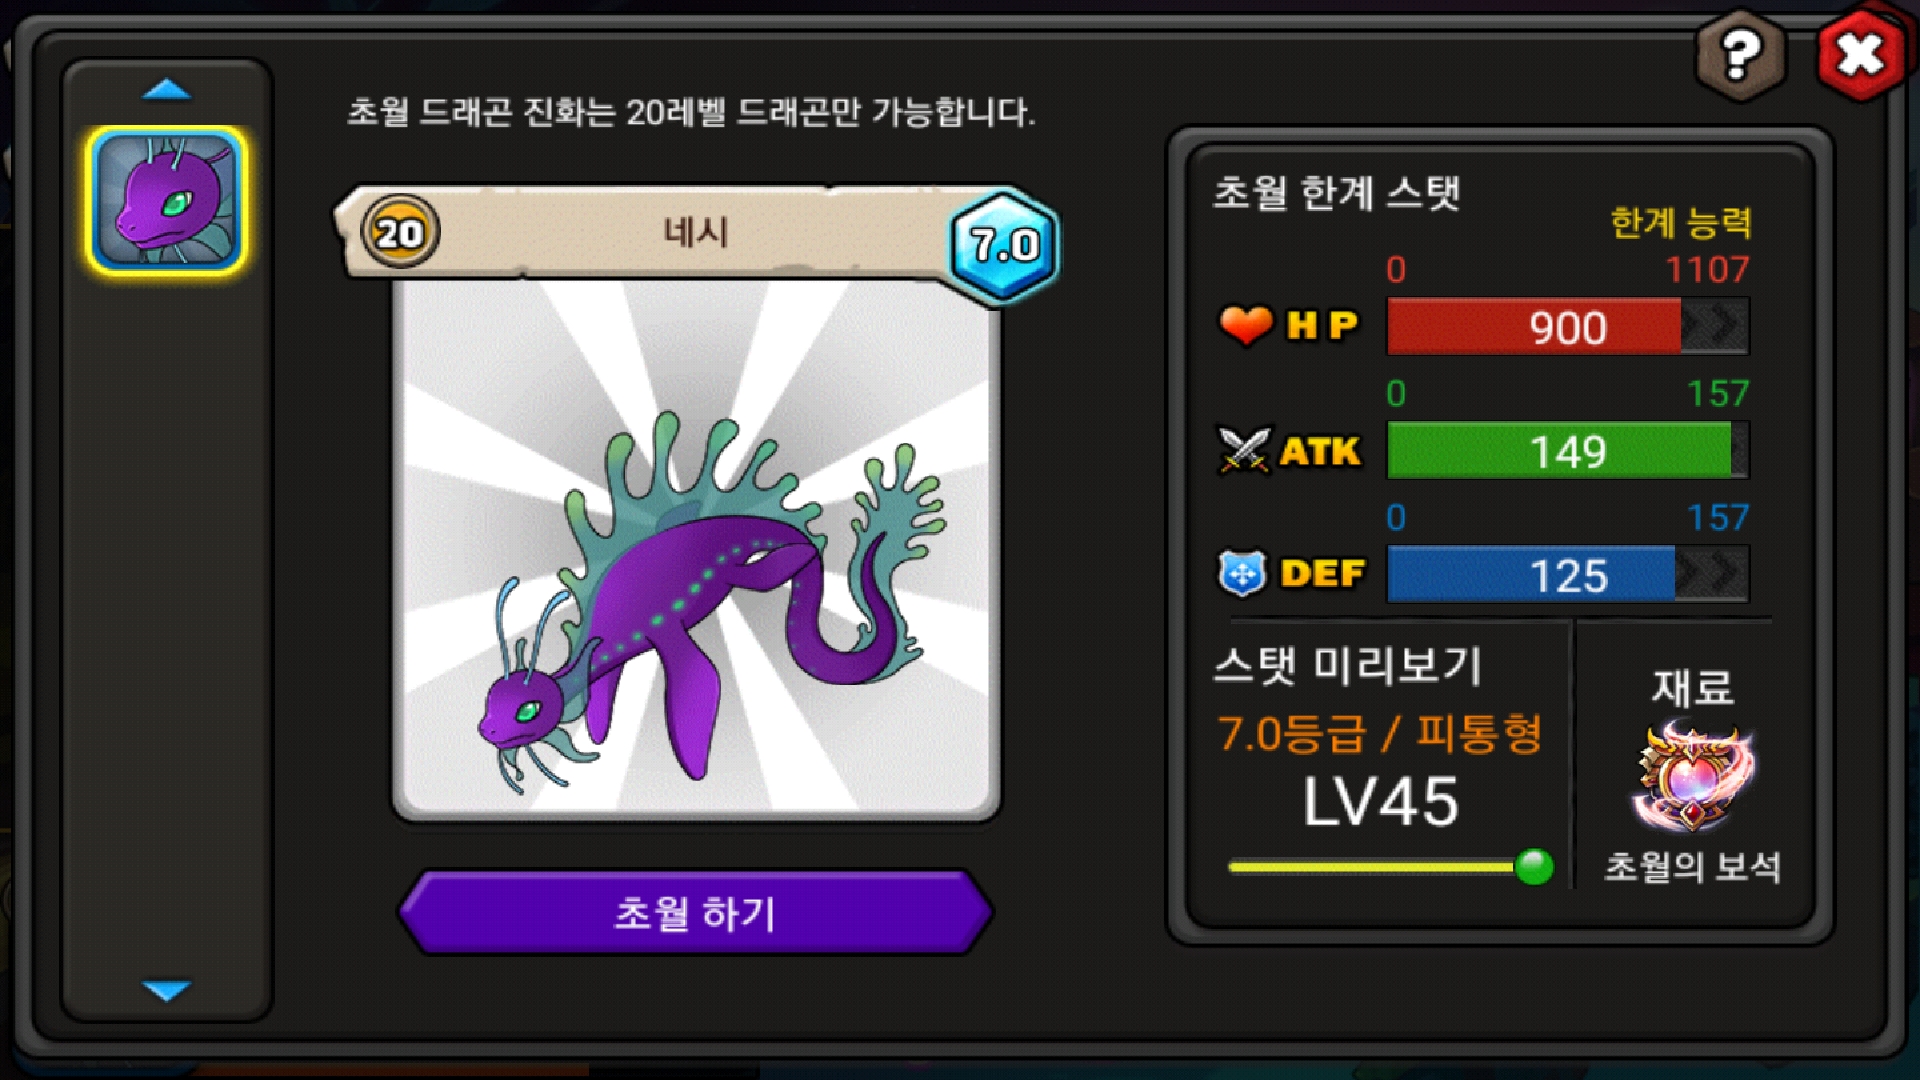
Task: Click the down arrow in dragon list
Action: 166,990
